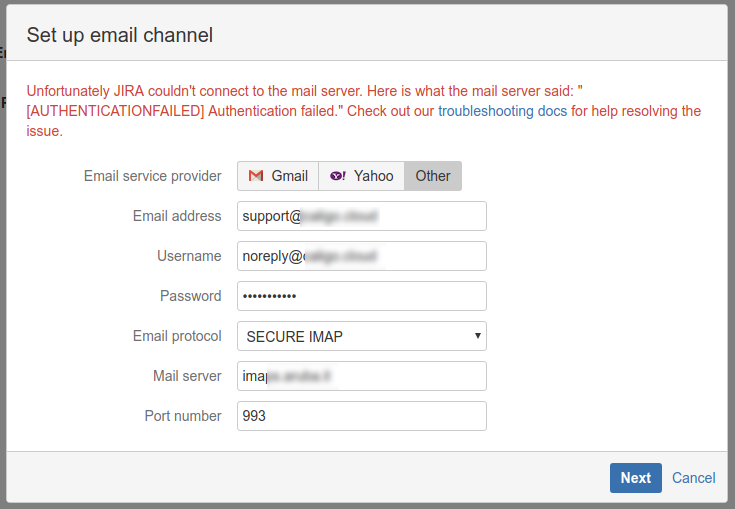
Task: Click the Yahoo logo icon
Action: 338,176
